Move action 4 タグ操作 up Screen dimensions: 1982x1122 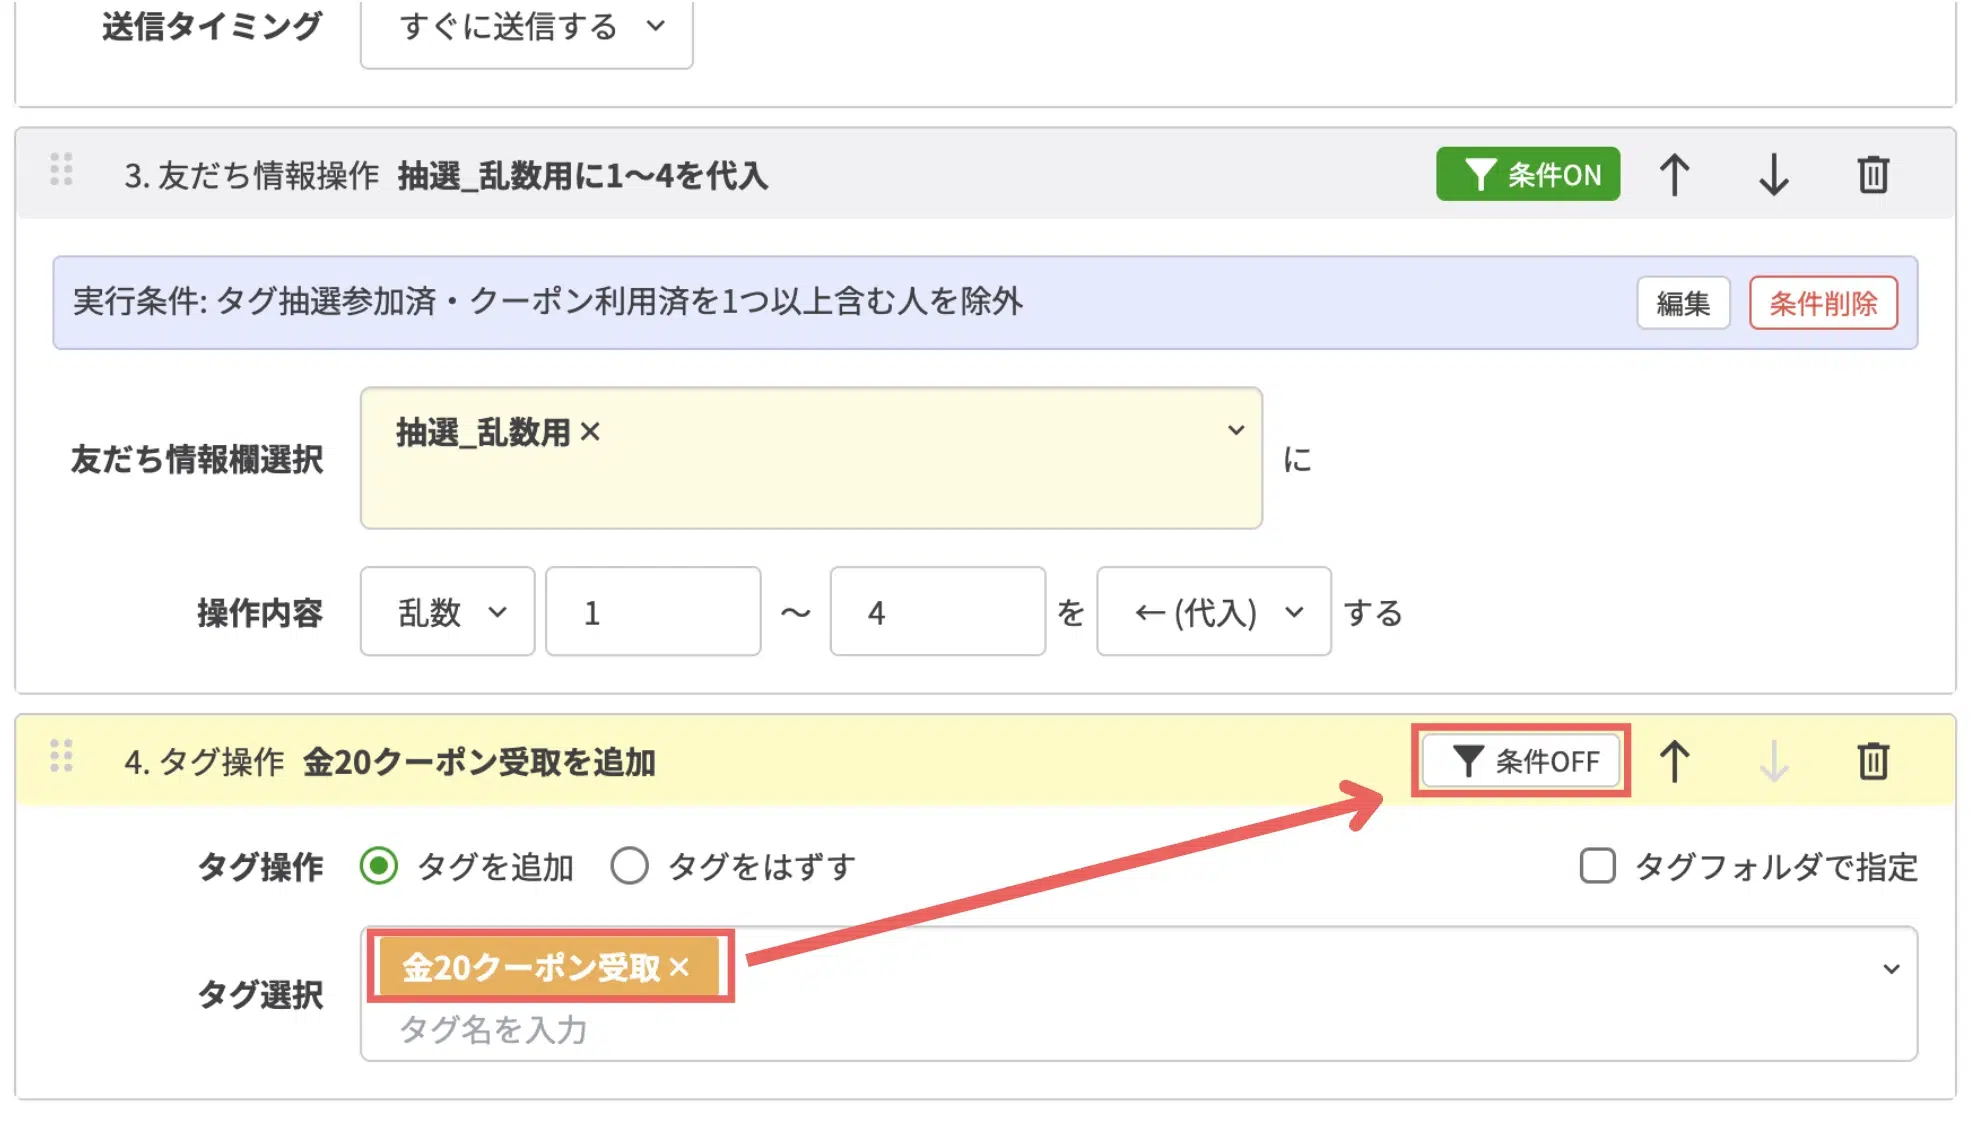pos(1674,761)
